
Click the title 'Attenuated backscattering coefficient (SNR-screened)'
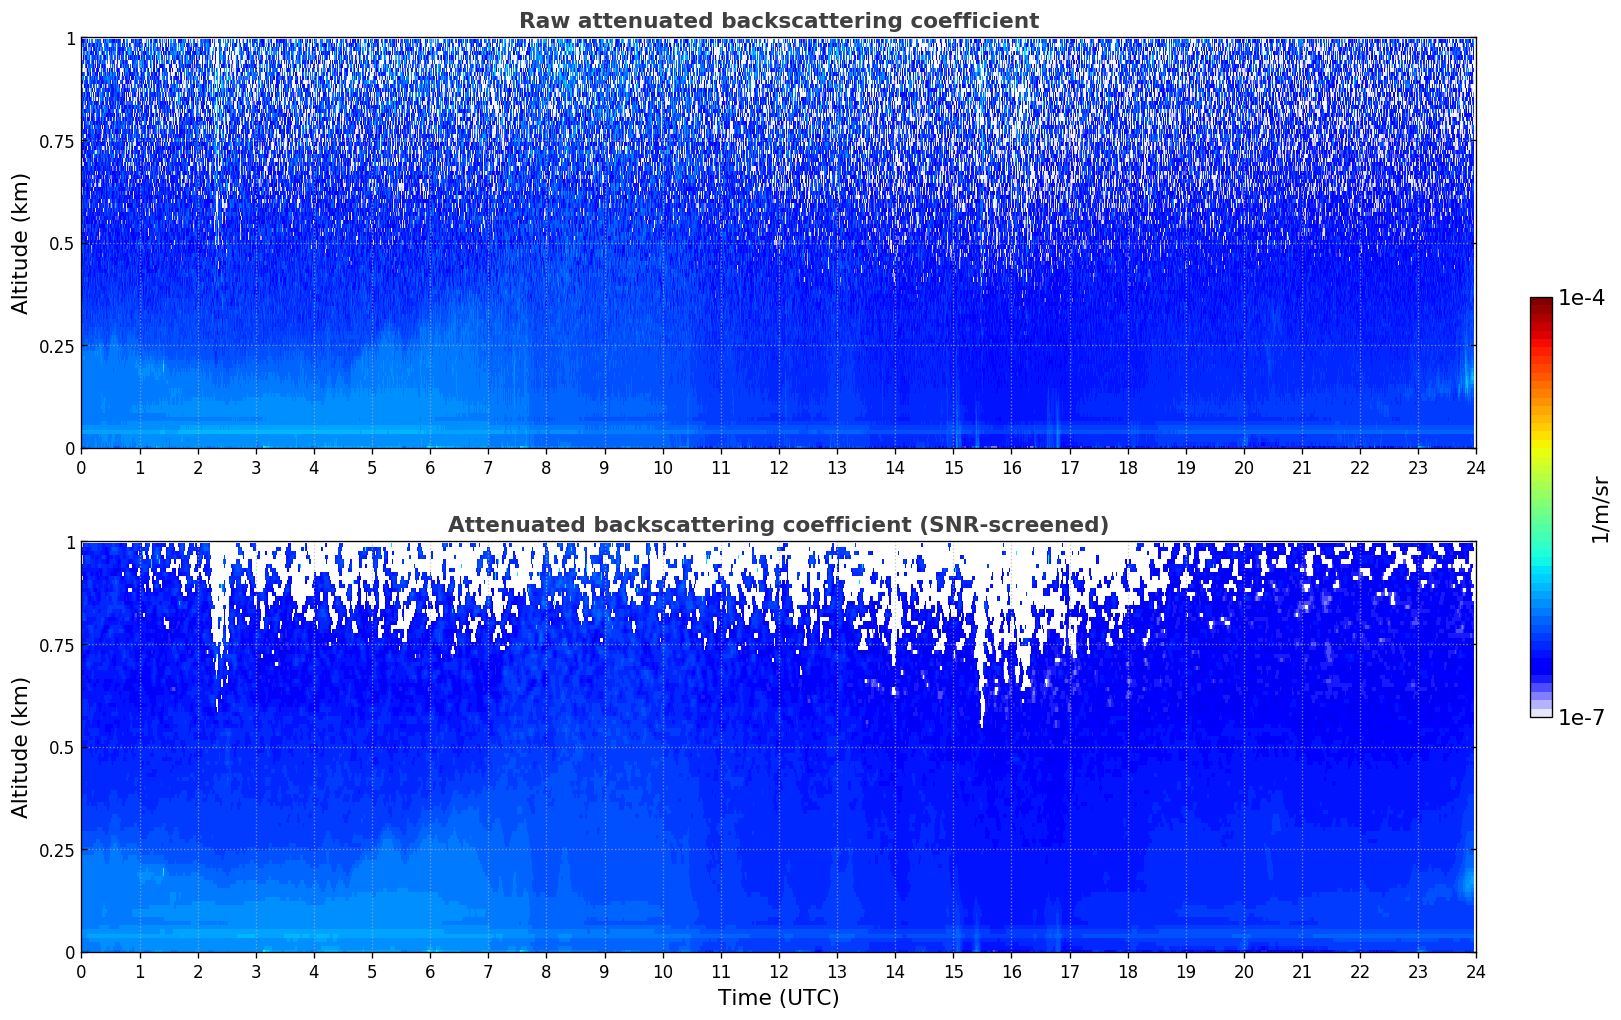[778, 525]
